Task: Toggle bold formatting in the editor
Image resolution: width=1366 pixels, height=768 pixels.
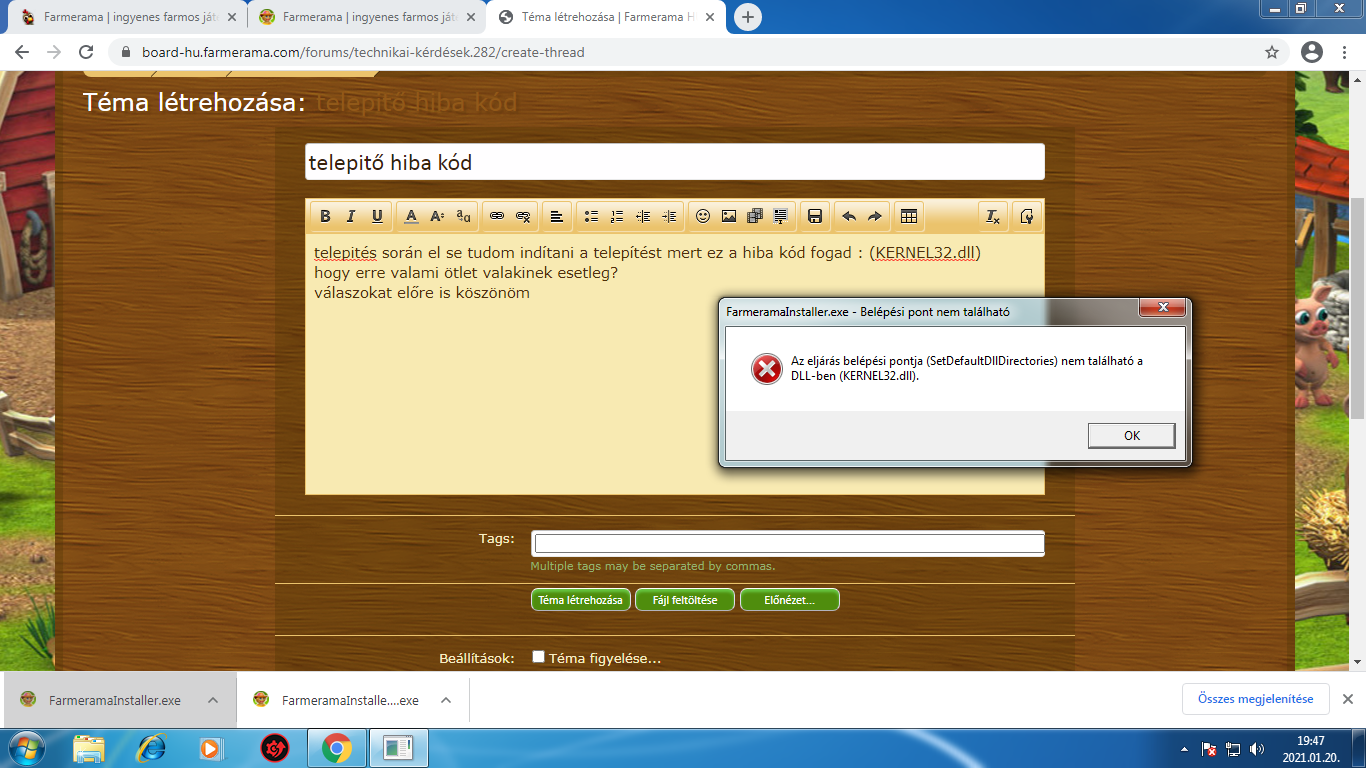Action: tap(325, 216)
